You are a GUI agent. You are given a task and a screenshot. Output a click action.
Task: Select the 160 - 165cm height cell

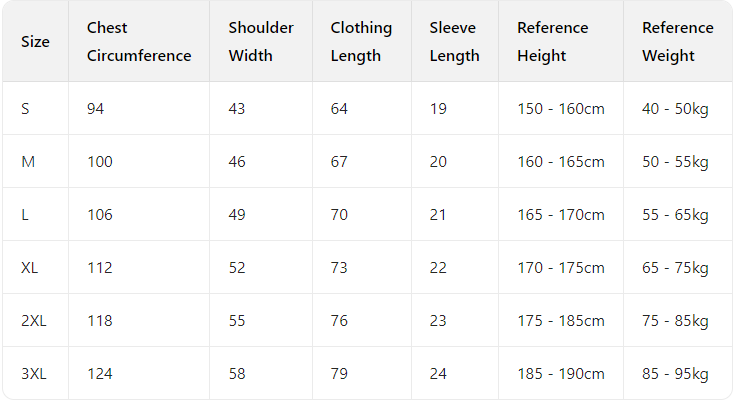point(560,161)
